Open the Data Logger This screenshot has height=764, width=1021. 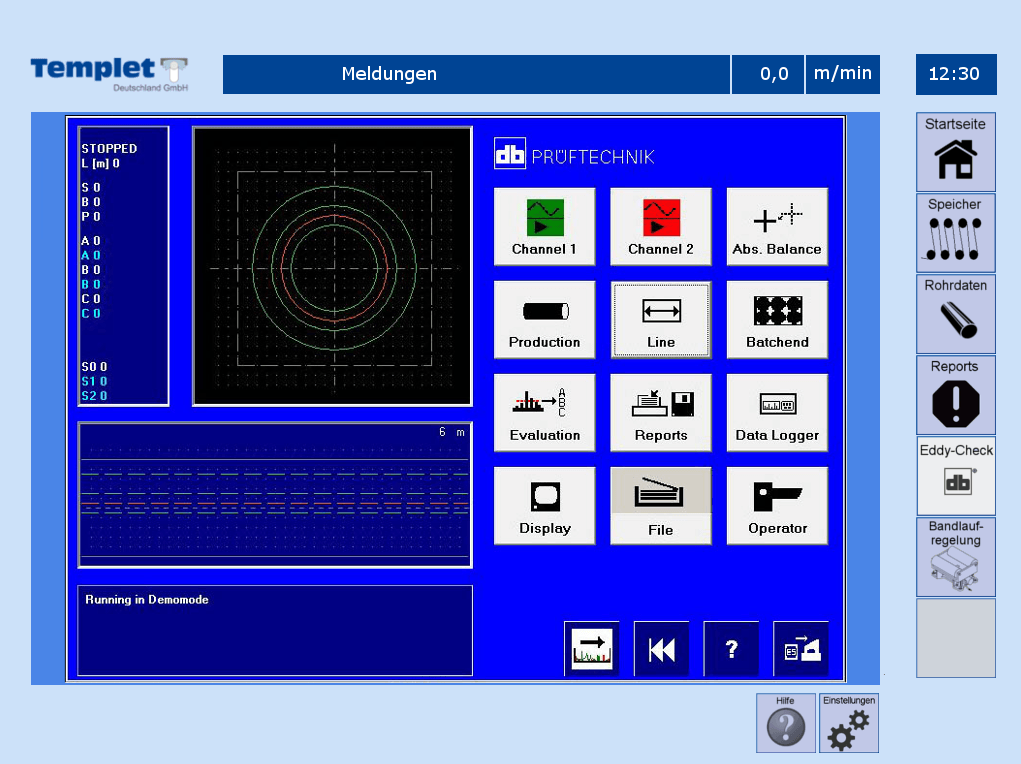pos(777,412)
